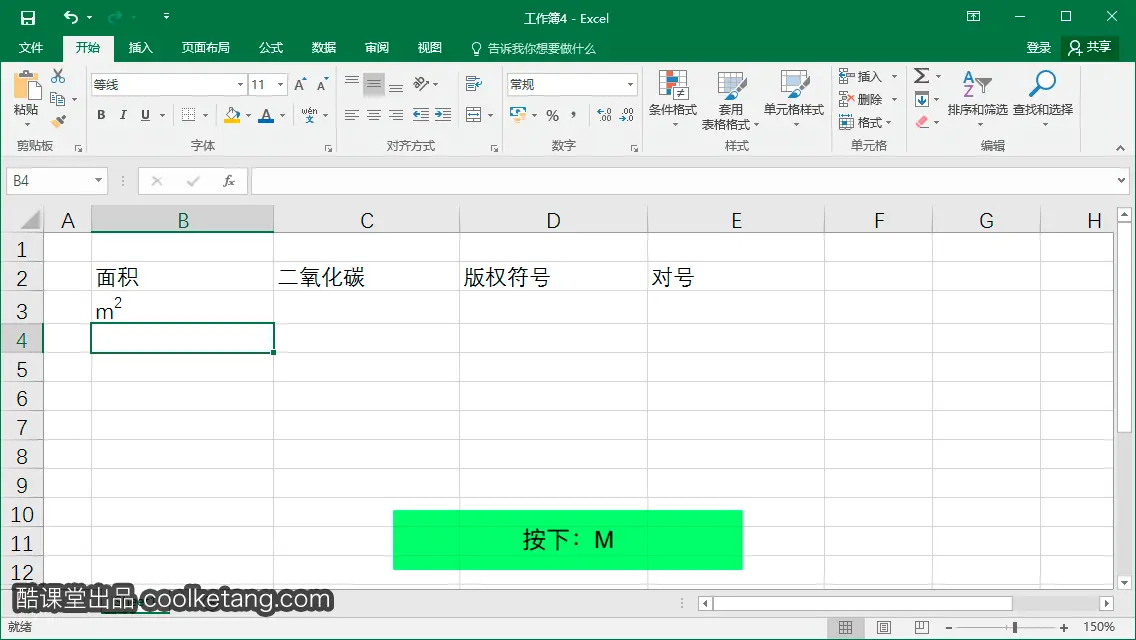
Task: Switch to Page Layout view in status bar
Action: 884,627
